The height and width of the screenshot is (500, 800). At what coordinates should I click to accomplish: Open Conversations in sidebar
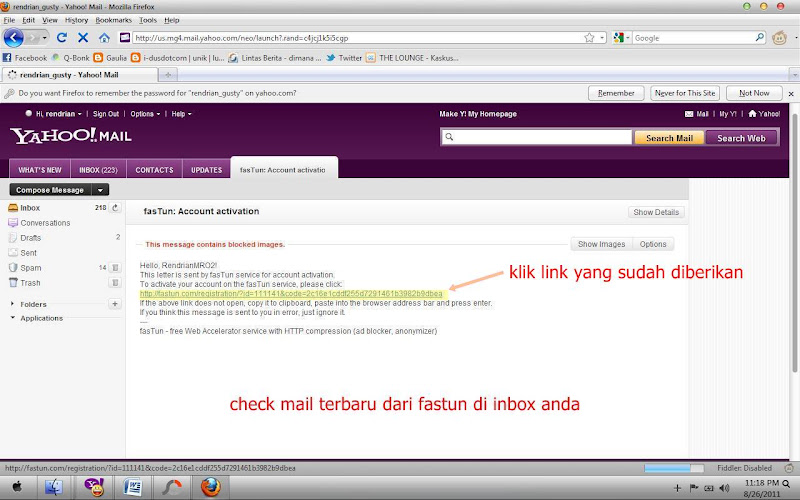[45, 223]
